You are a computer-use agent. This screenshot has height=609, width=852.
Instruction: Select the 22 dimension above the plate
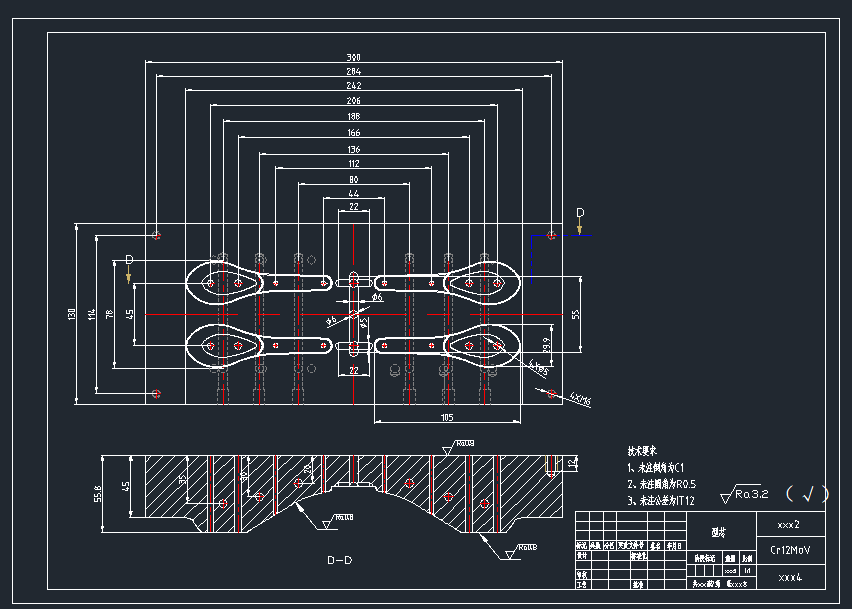pos(354,206)
